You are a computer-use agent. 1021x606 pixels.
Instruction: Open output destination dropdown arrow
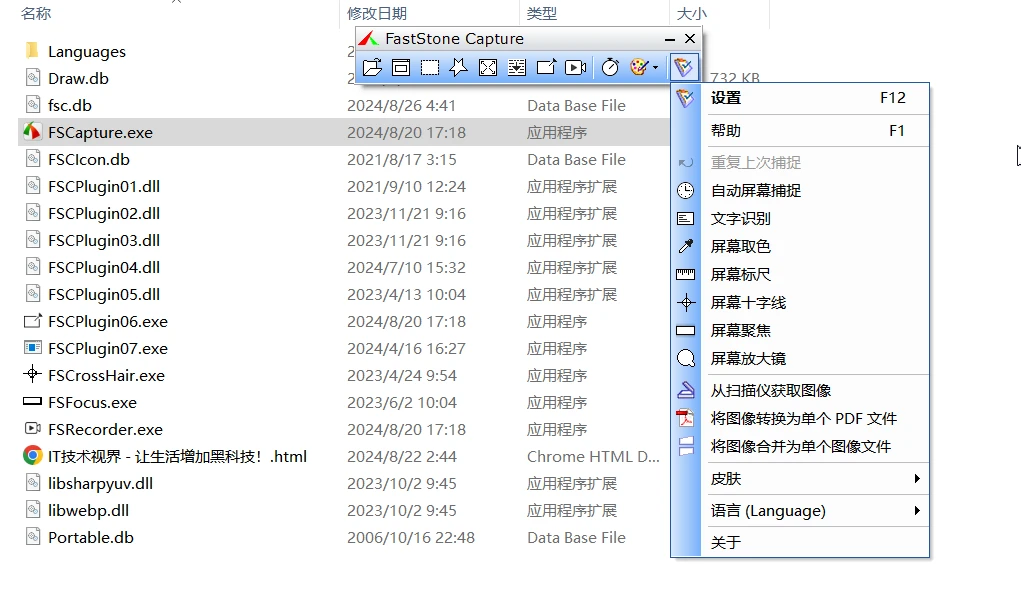656,67
